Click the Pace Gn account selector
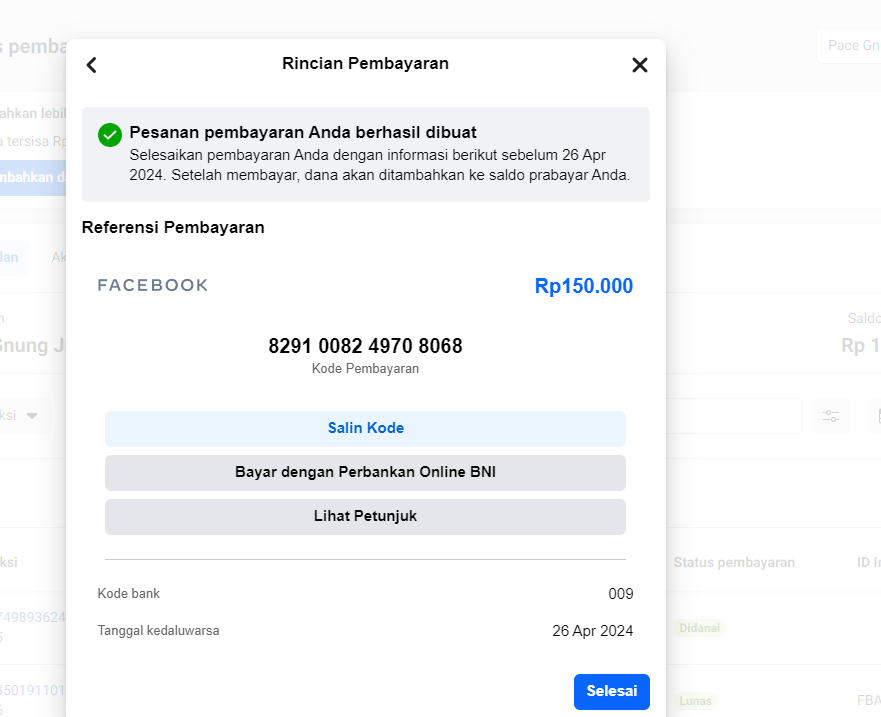The image size is (881, 717). pyautogui.click(x=850, y=46)
